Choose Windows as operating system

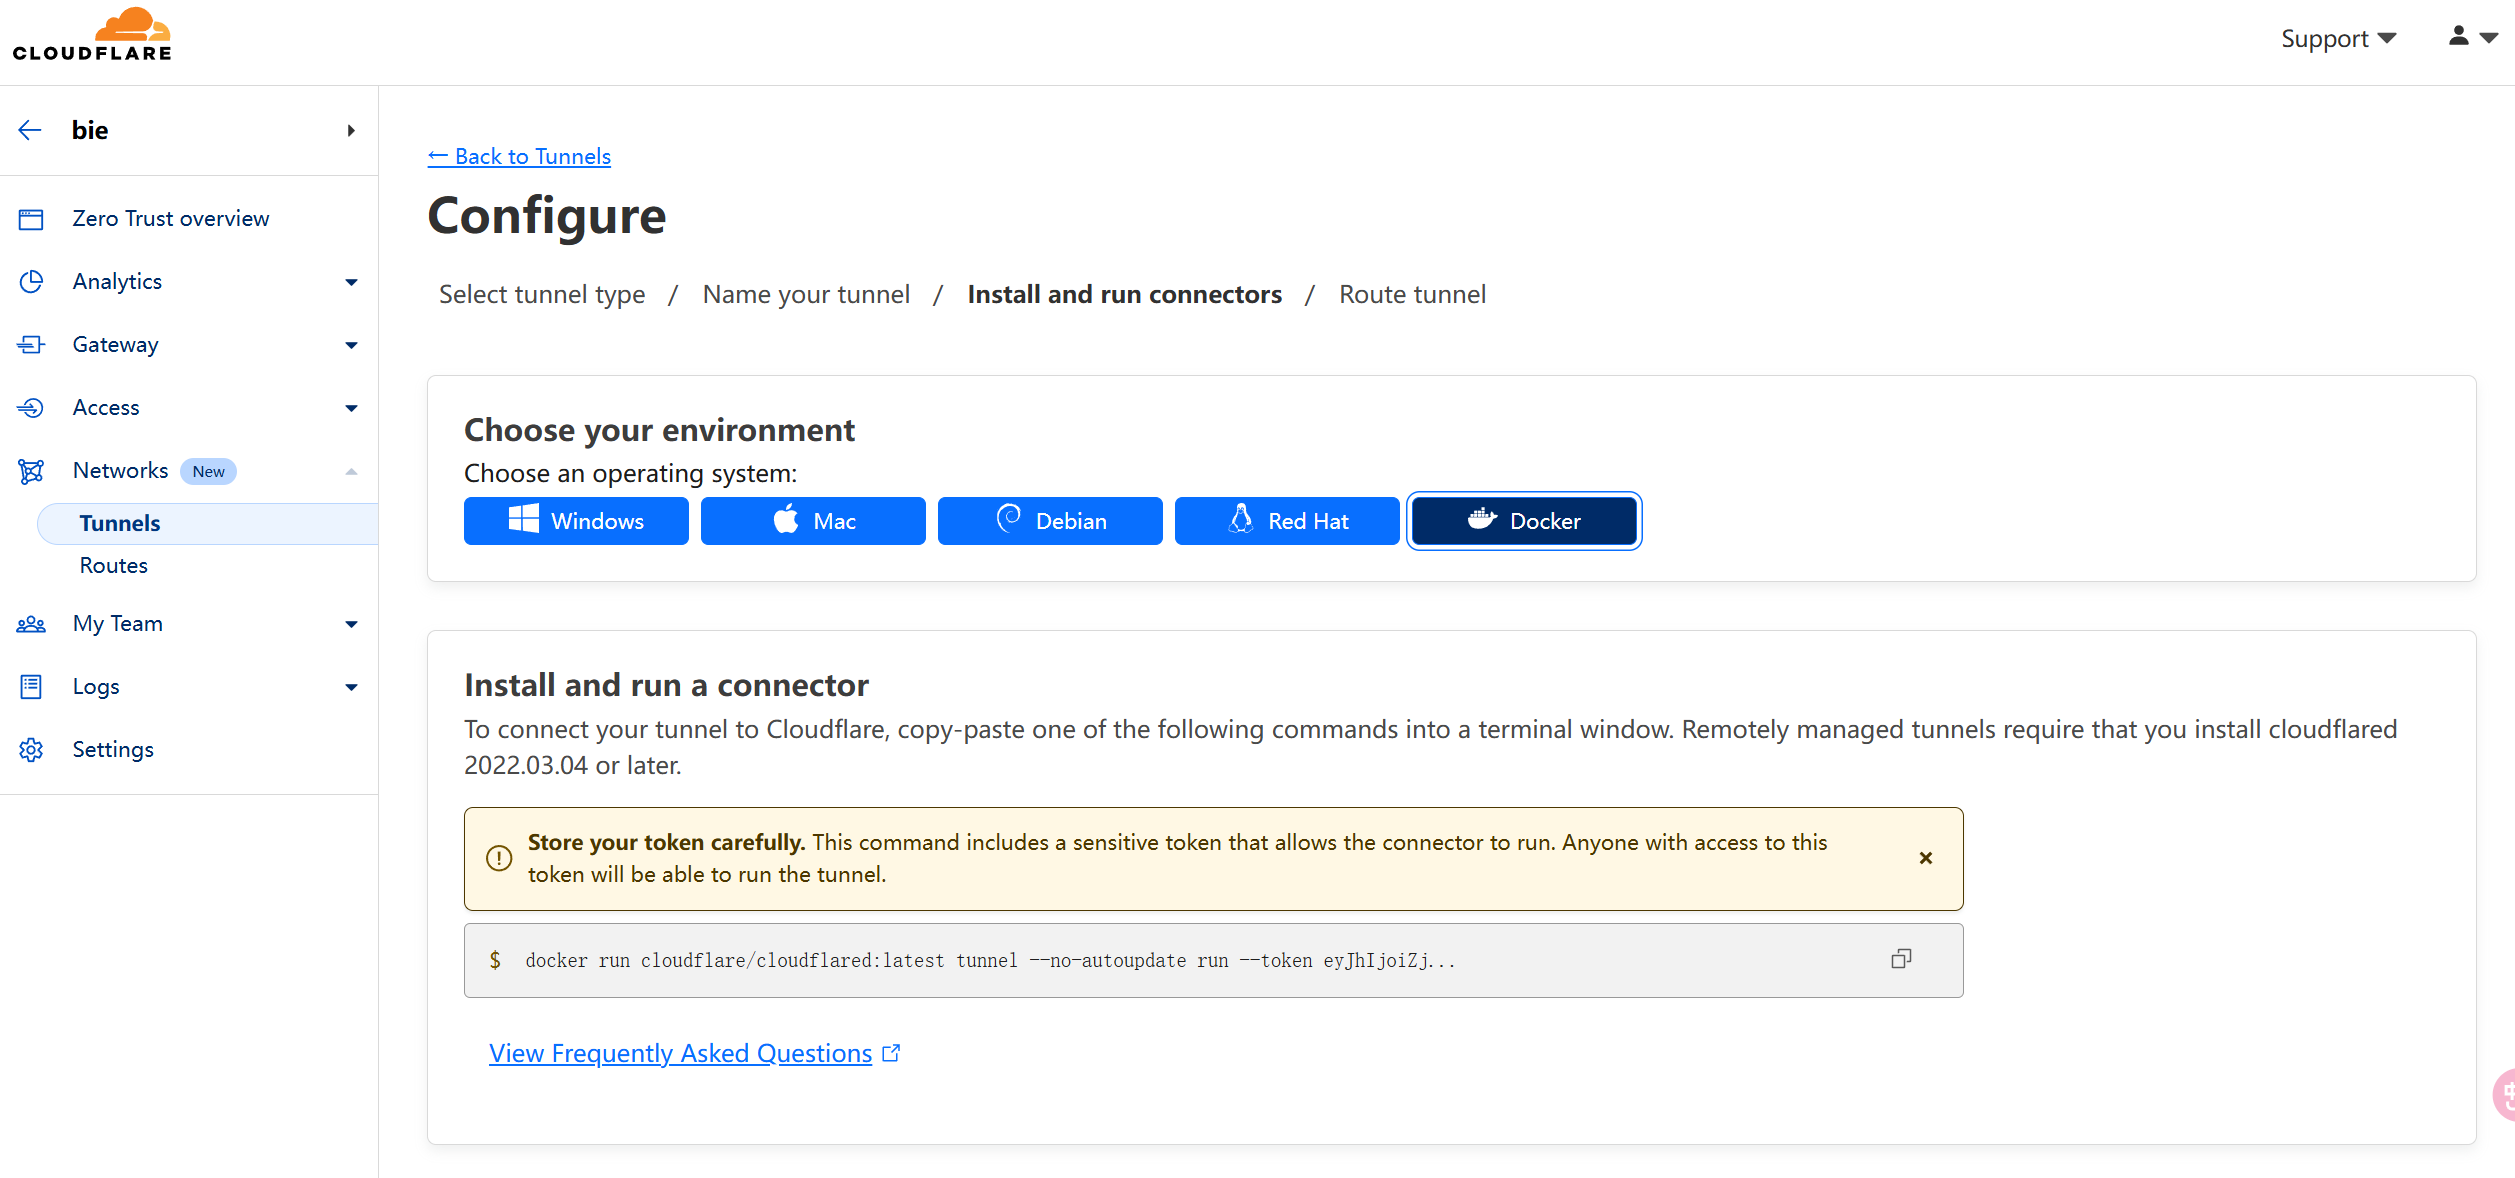tap(576, 521)
